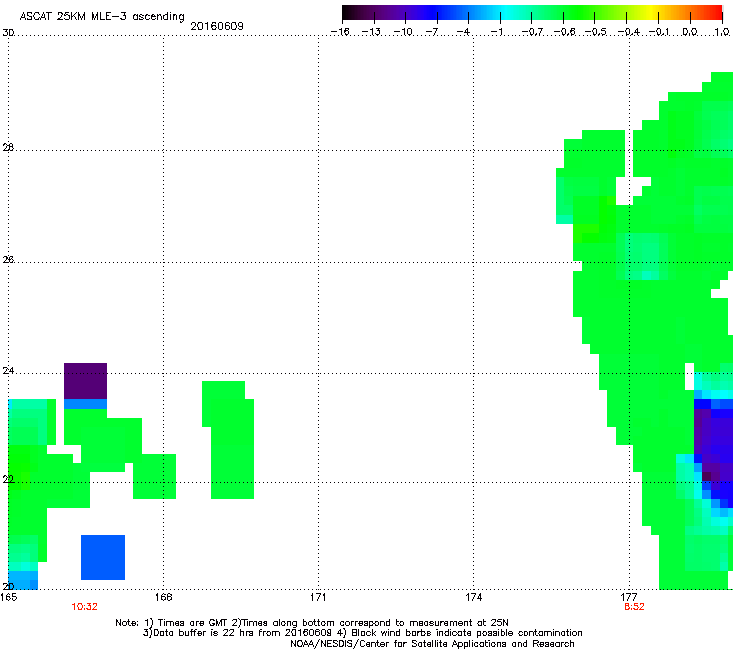The width and height of the screenshot is (740, 650).
Task: Click the longitude label "174"
Action: pos(473,597)
